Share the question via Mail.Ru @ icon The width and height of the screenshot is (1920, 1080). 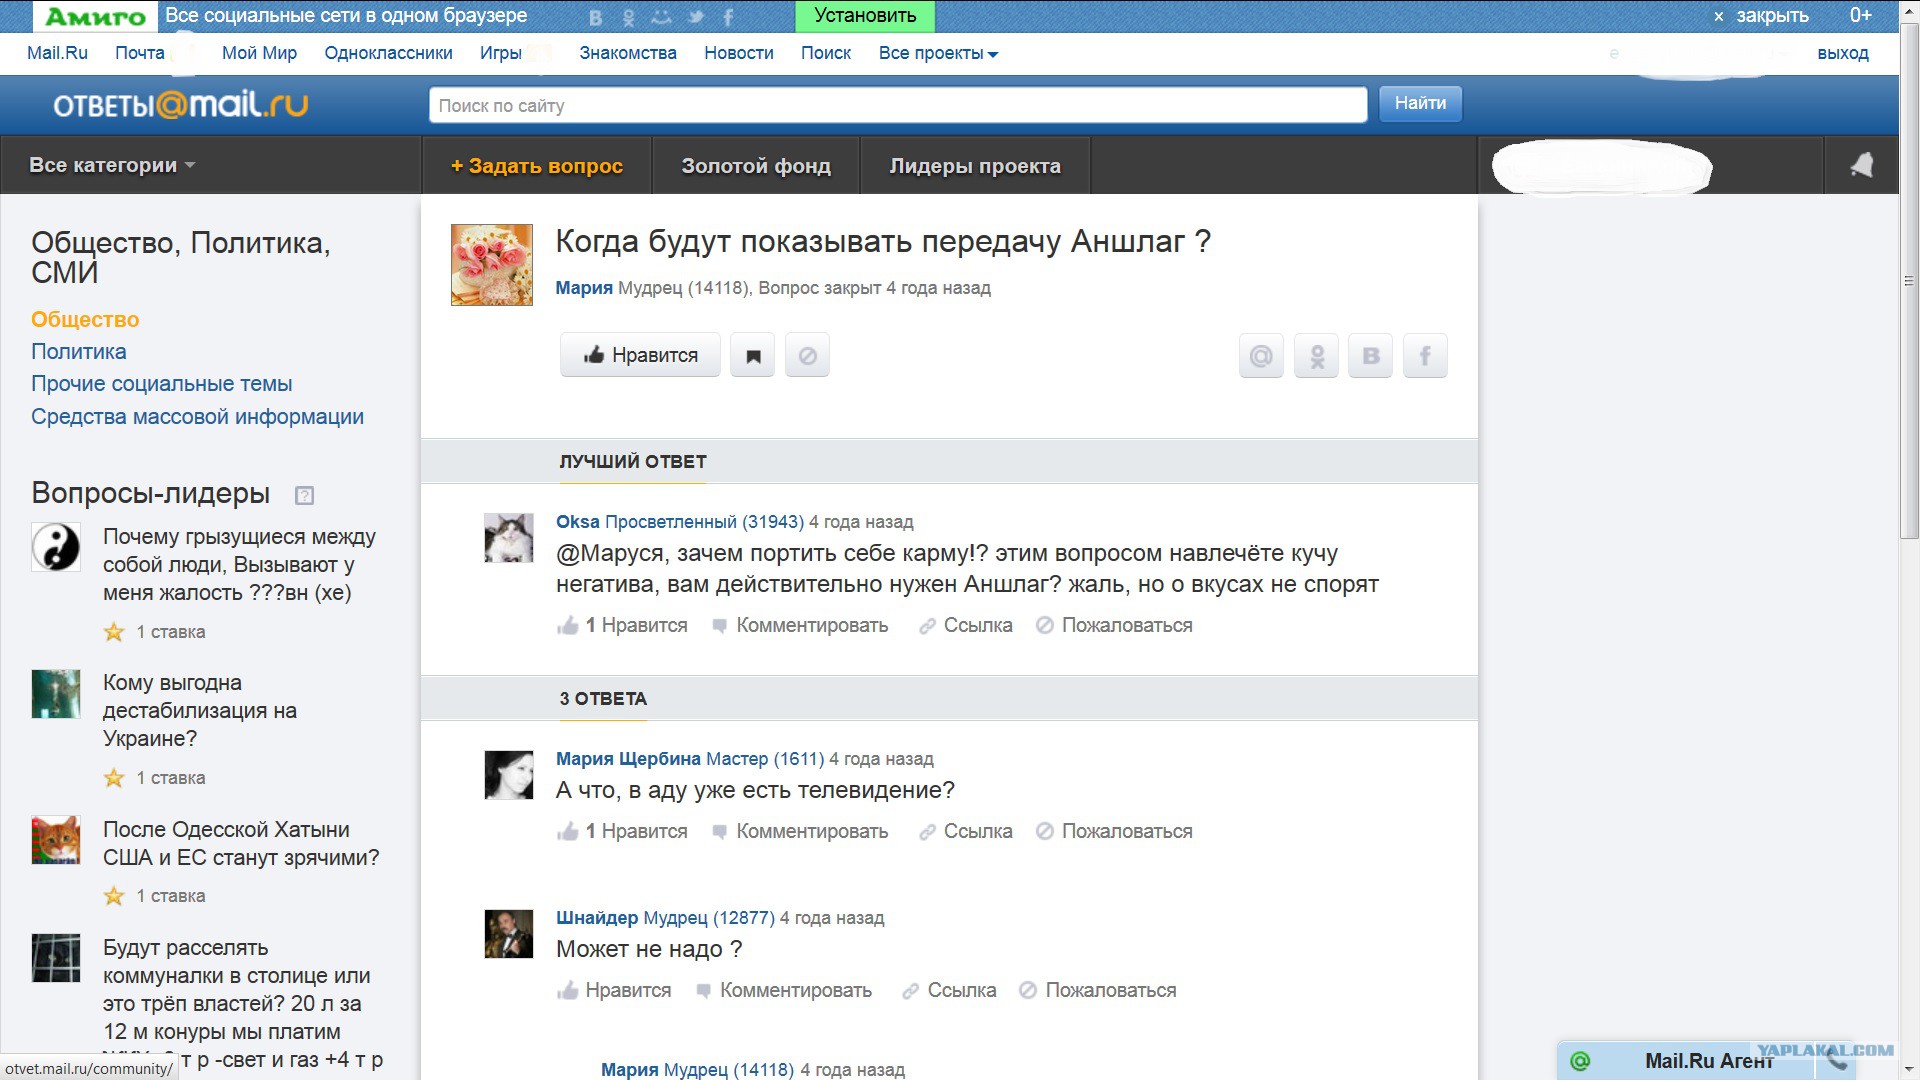coord(1261,356)
